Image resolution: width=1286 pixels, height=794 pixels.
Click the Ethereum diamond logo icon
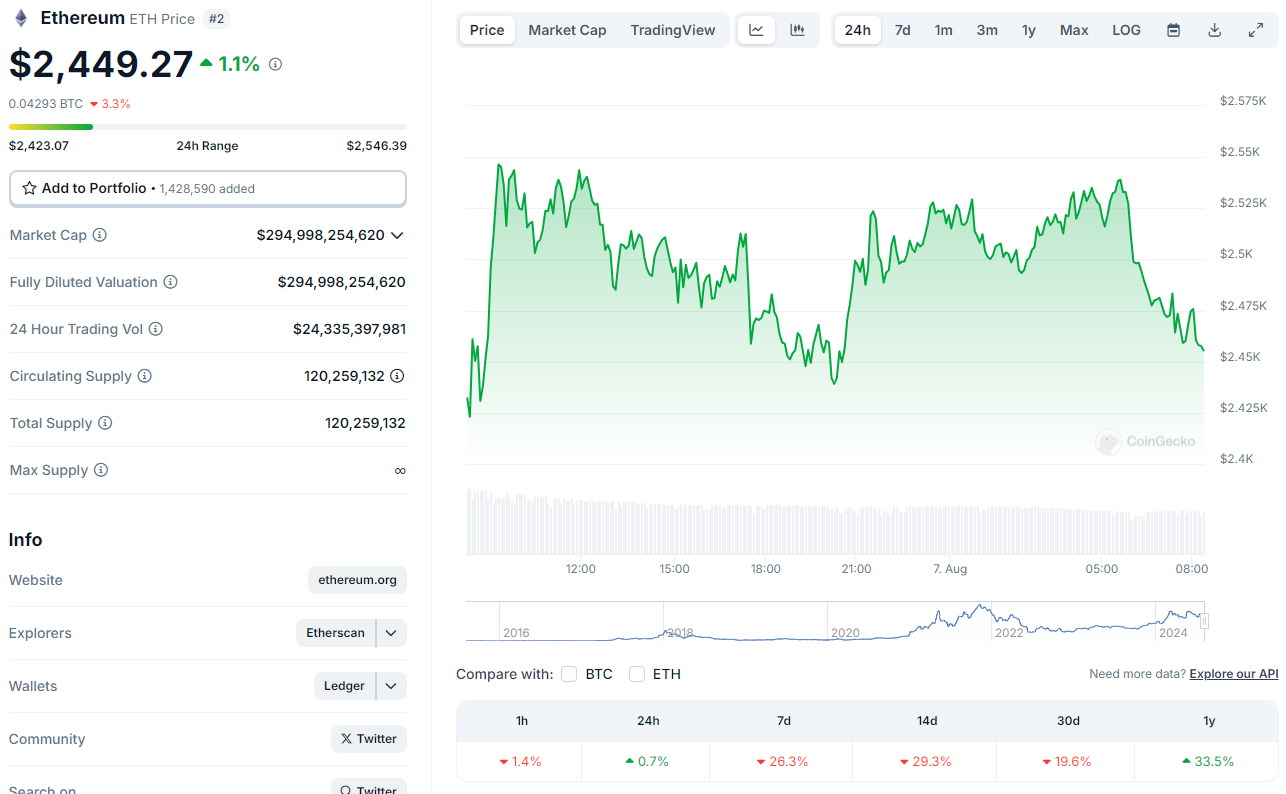point(21,18)
